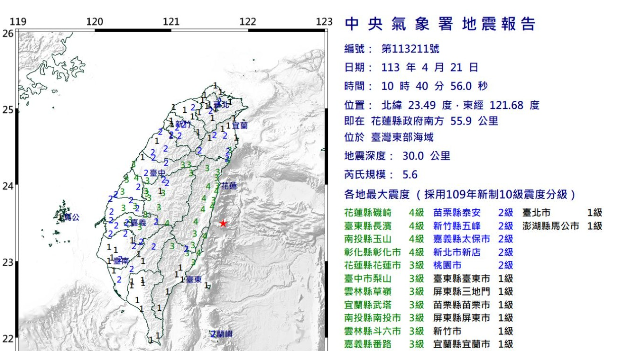Click the 臺中 city label on map

158,173
